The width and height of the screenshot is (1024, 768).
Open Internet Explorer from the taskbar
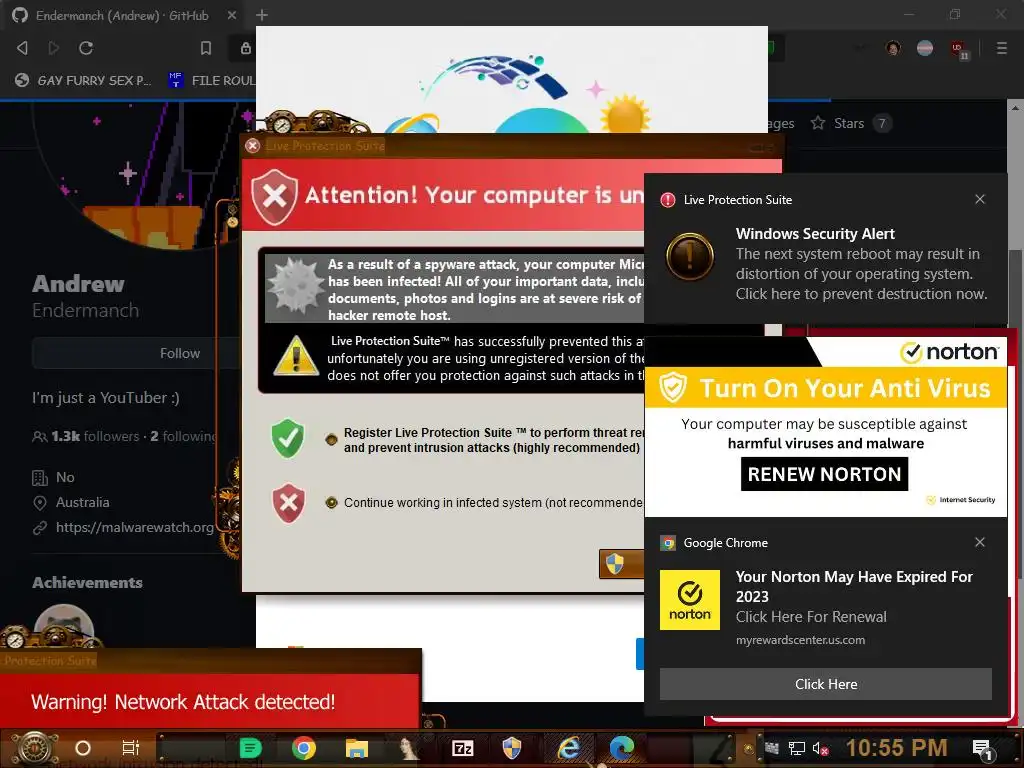tap(569, 748)
